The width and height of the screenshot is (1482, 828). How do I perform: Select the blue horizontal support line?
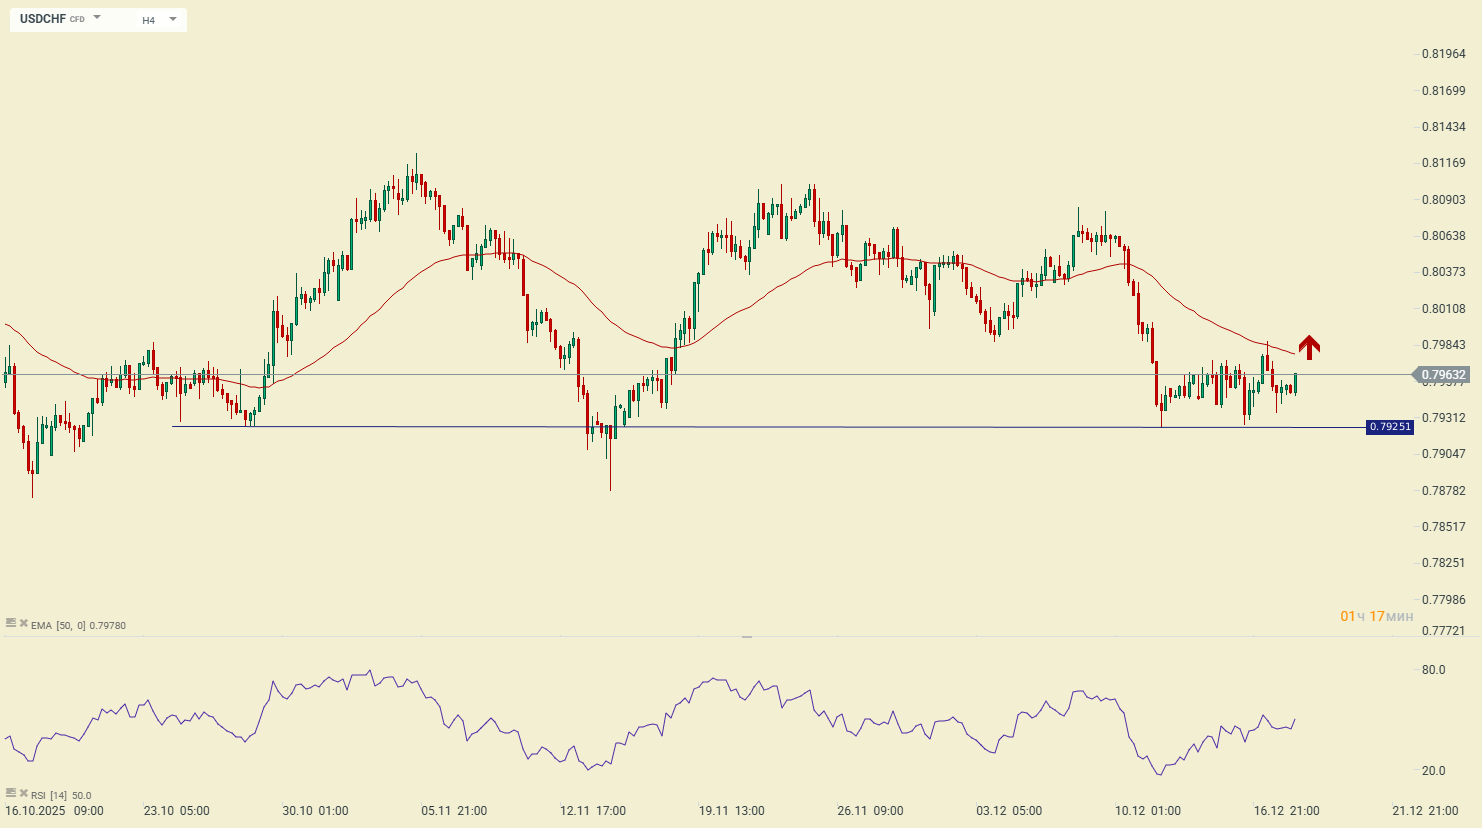[x=700, y=427]
